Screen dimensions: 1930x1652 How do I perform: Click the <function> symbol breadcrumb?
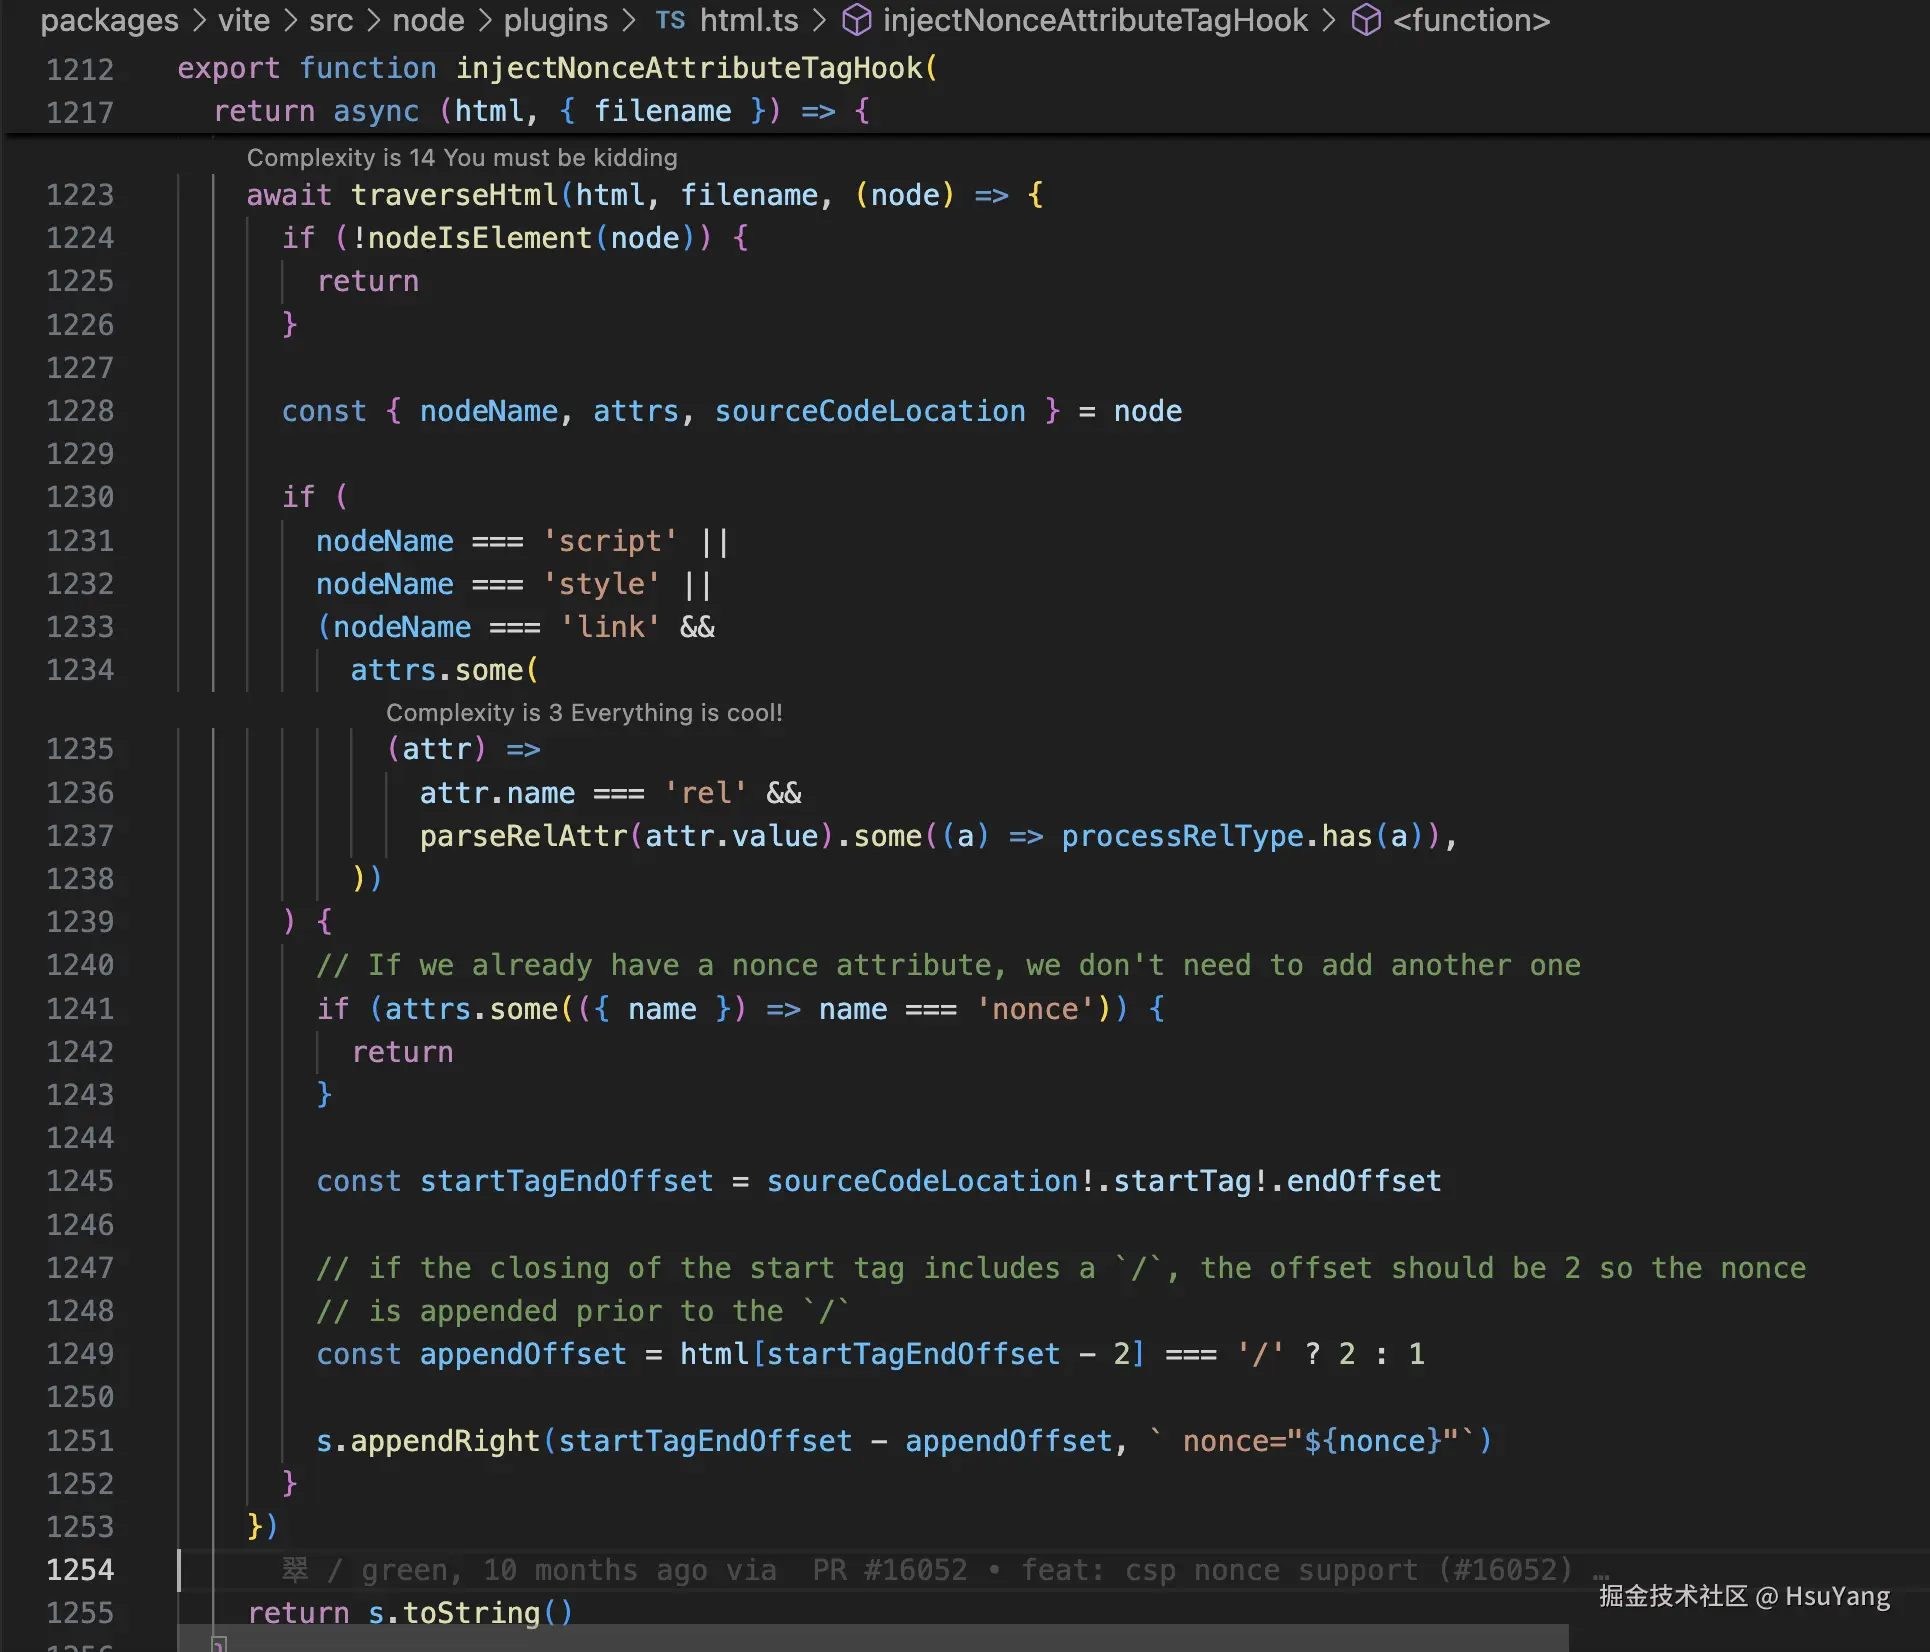click(x=1471, y=20)
